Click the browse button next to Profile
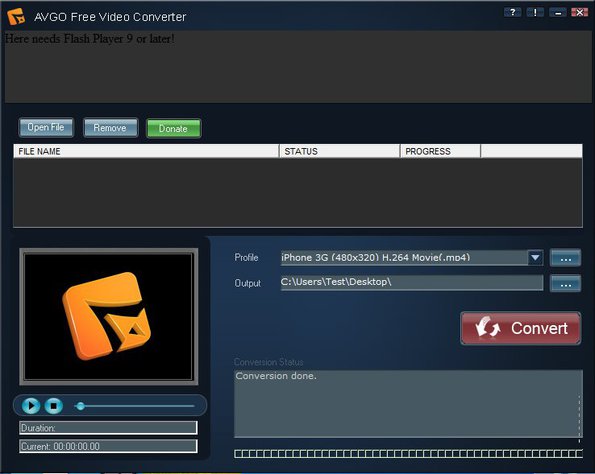The height and width of the screenshot is (474, 595). (565, 258)
